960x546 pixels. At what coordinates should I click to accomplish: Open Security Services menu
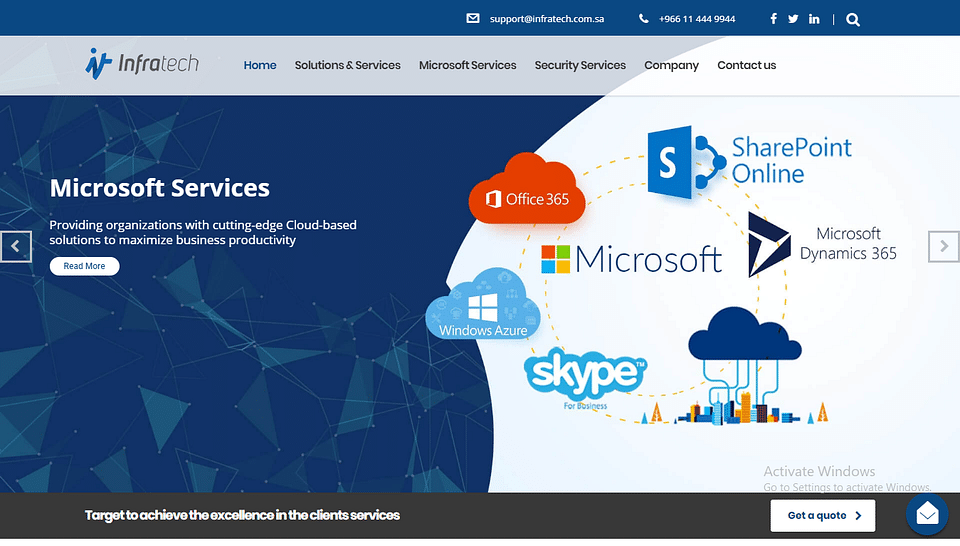pyautogui.click(x=580, y=65)
